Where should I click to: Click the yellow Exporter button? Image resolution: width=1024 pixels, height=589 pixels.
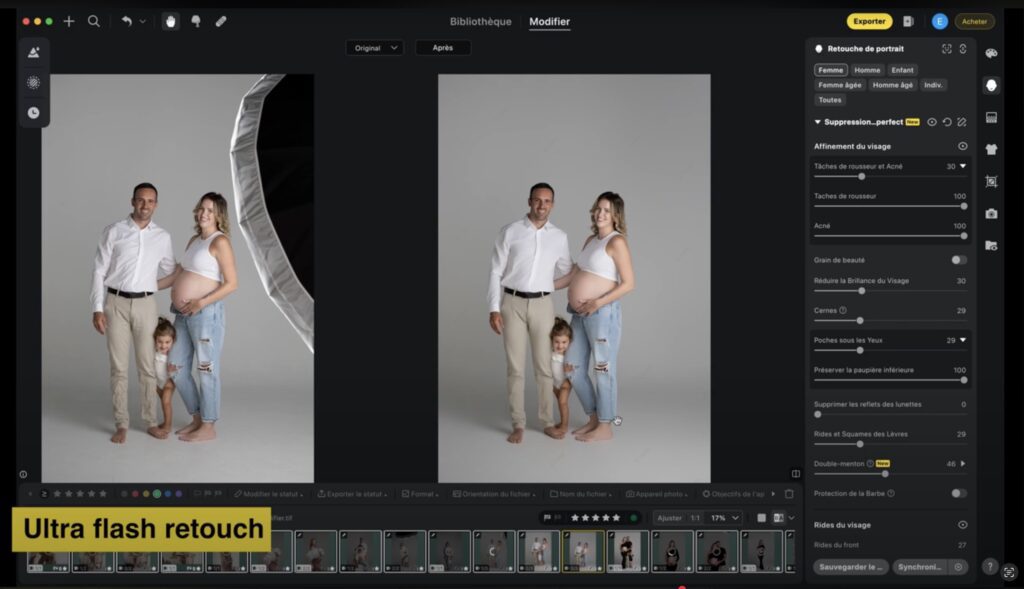(869, 21)
